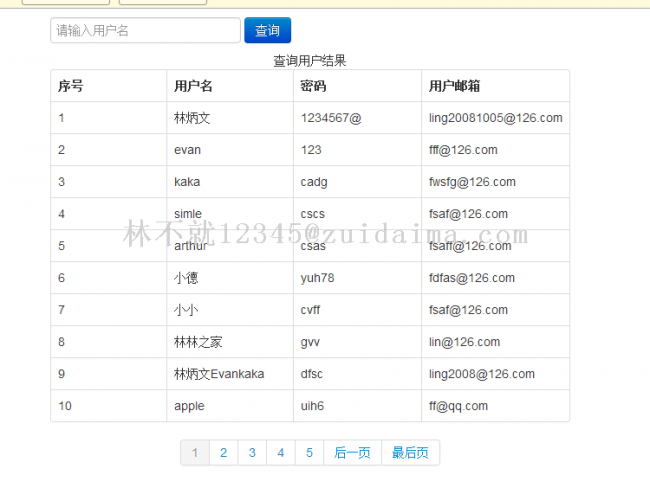Click the 后一页 next page link
The image size is (650, 488).
[x=352, y=453]
